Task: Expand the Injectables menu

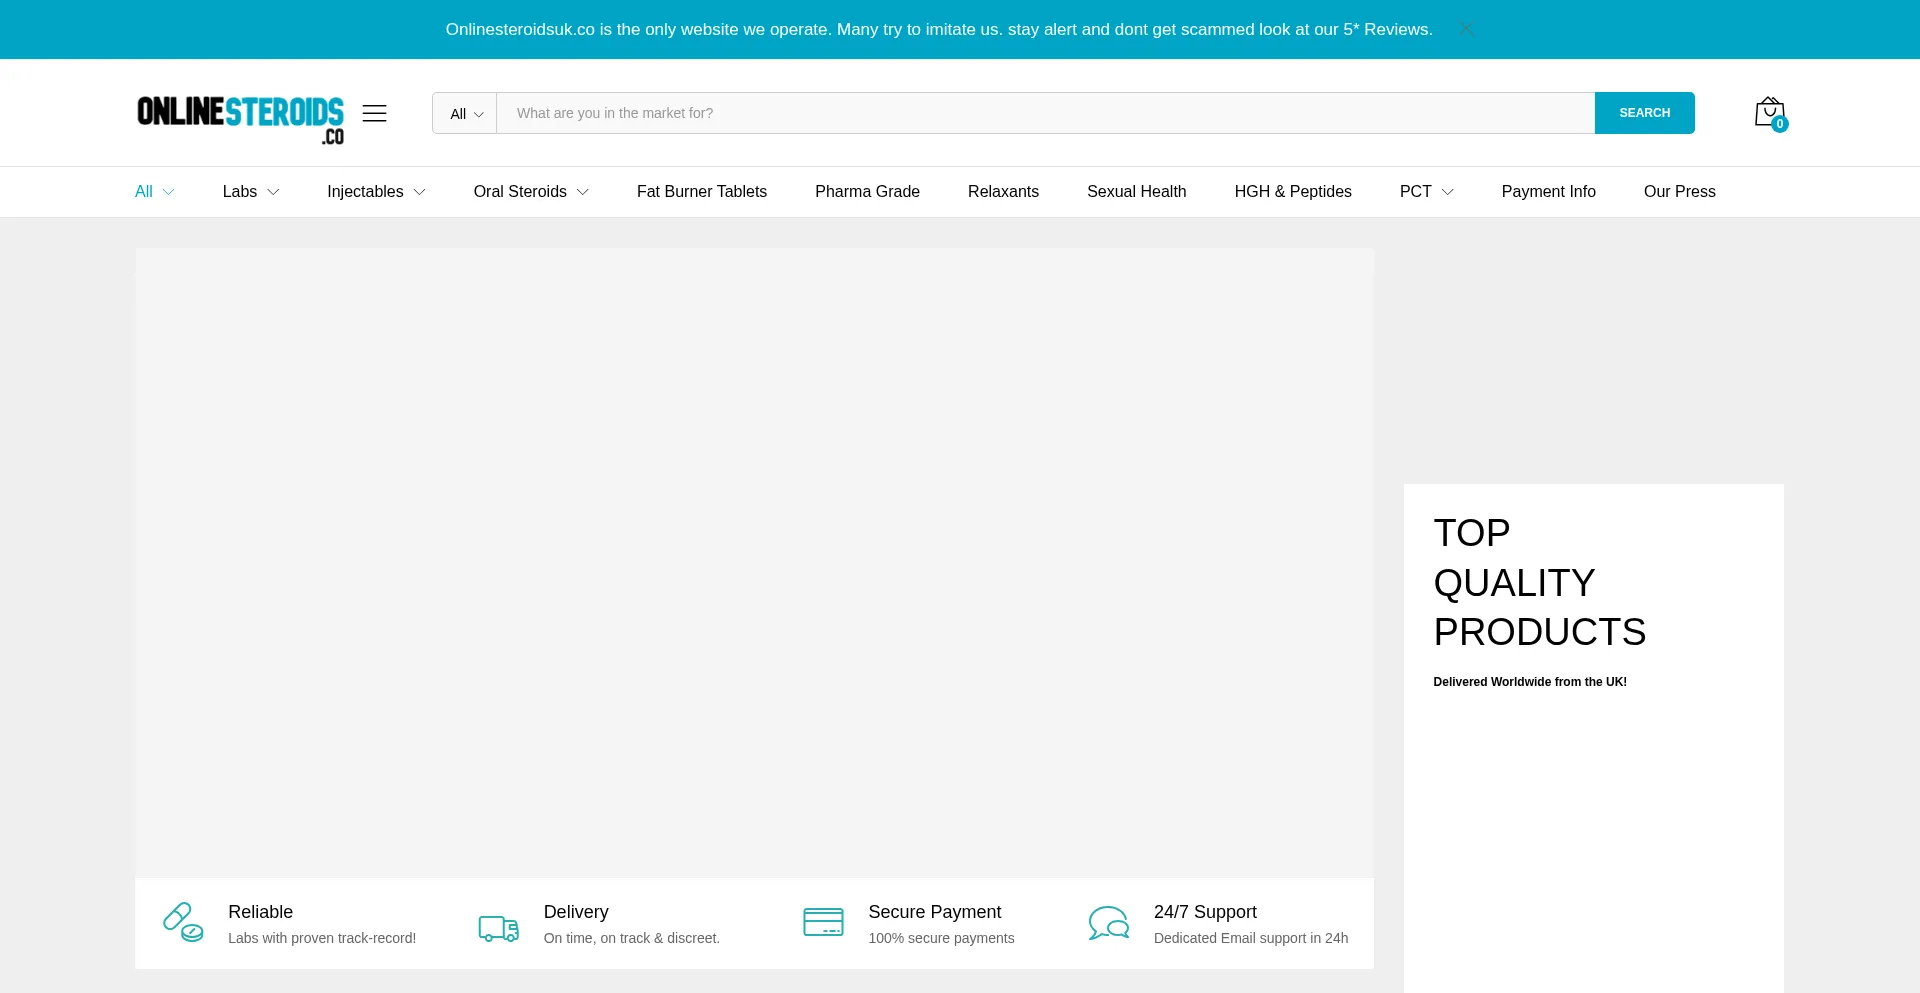Action: tap(376, 192)
